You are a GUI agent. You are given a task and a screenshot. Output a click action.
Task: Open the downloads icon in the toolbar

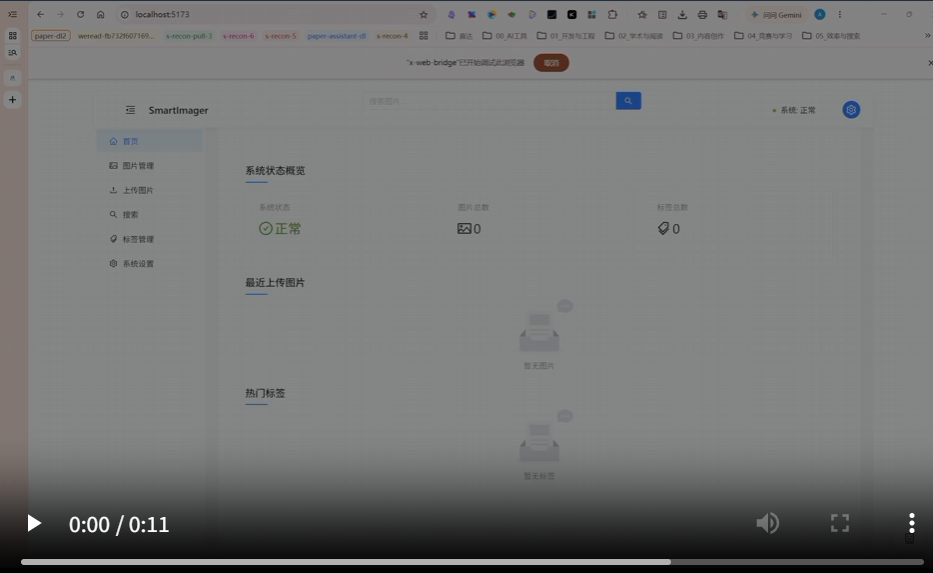point(682,14)
